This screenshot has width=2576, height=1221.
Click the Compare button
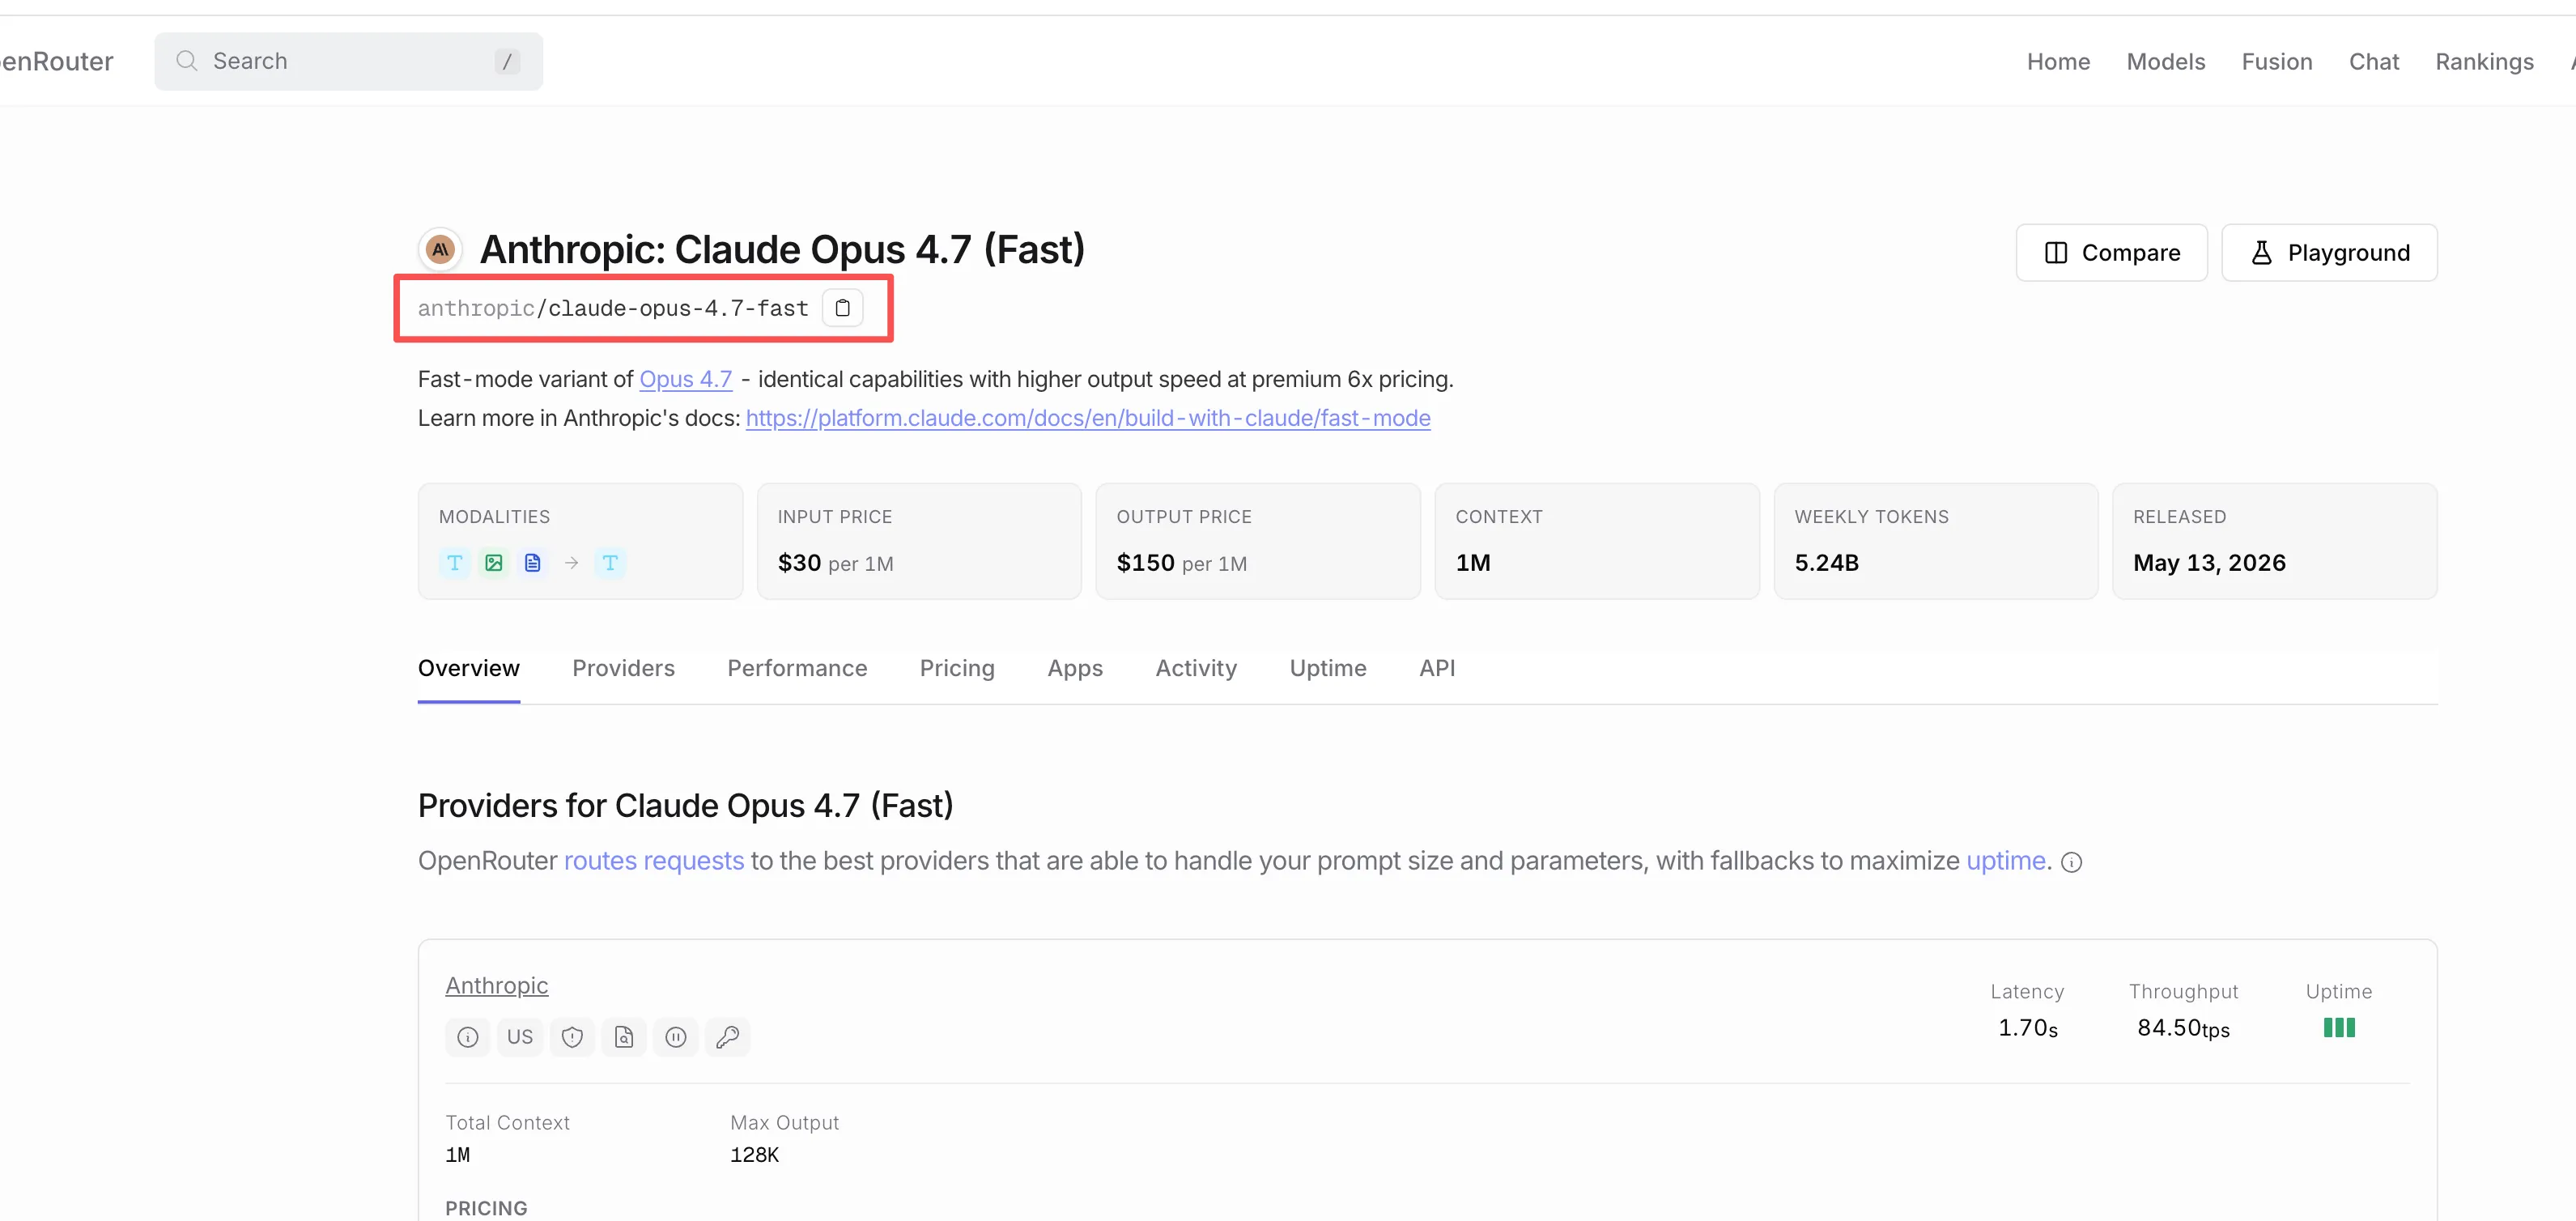click(2111, 253)
